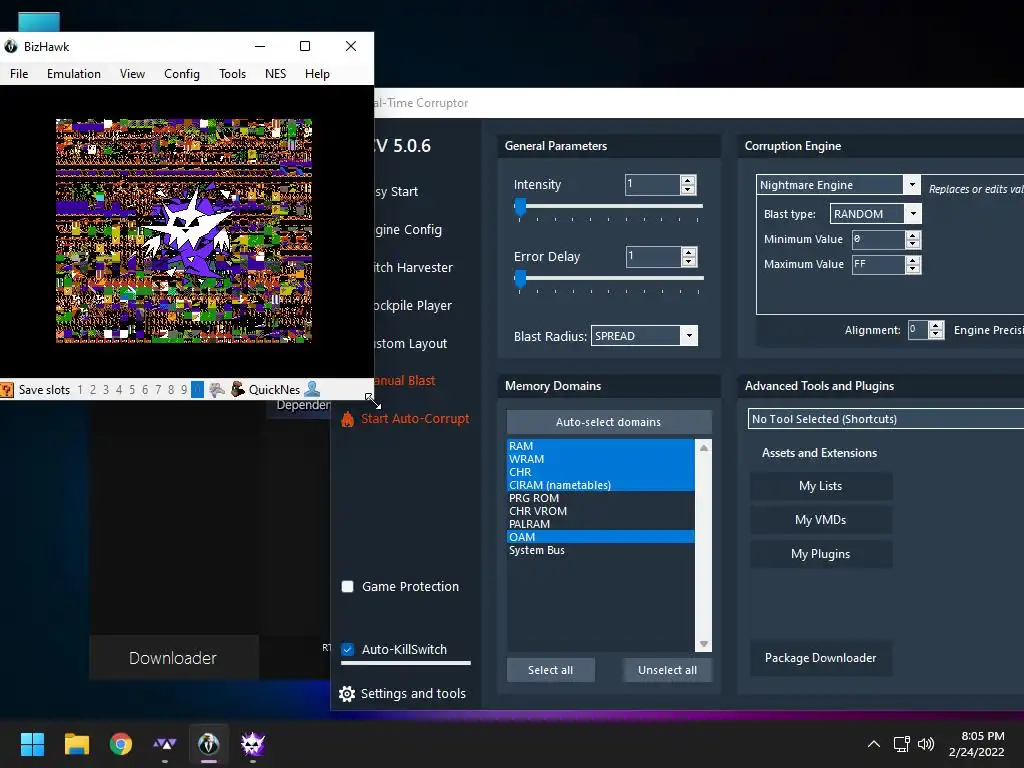Click Maximum Value FF field
The height and width of the screenshot is (768, 1024).
click(878, 264)
